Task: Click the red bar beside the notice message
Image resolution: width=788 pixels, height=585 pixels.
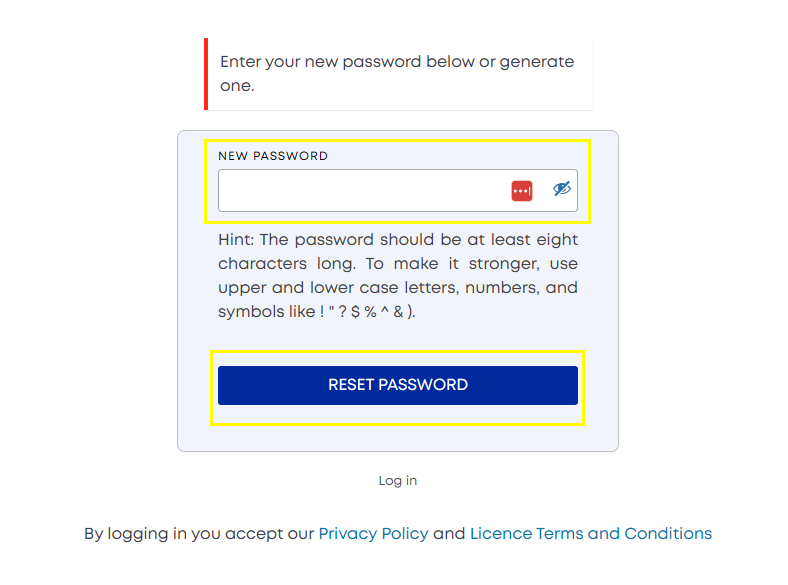Action: pos(206,74)
